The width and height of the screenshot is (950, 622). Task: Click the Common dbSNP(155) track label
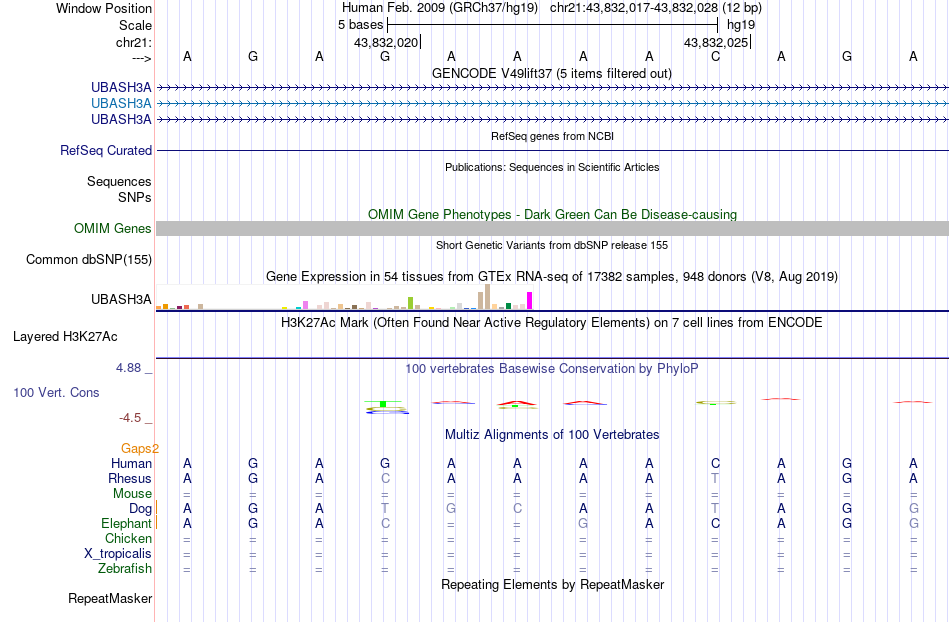click(x=88, y=260)
